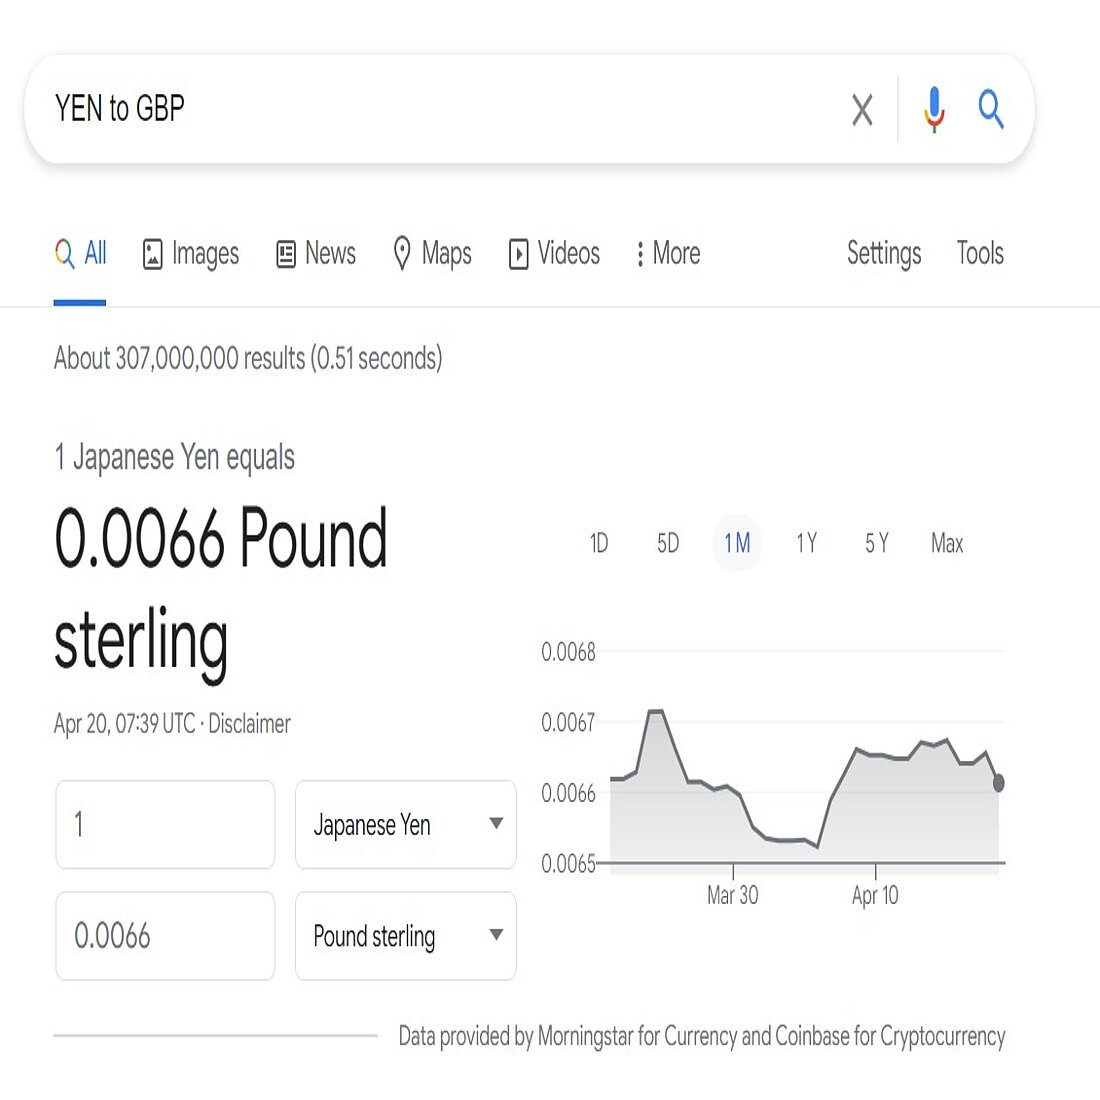Switch the chart to 1Y range
This screenshot has width=1100, height=1100.
[806, 543]
